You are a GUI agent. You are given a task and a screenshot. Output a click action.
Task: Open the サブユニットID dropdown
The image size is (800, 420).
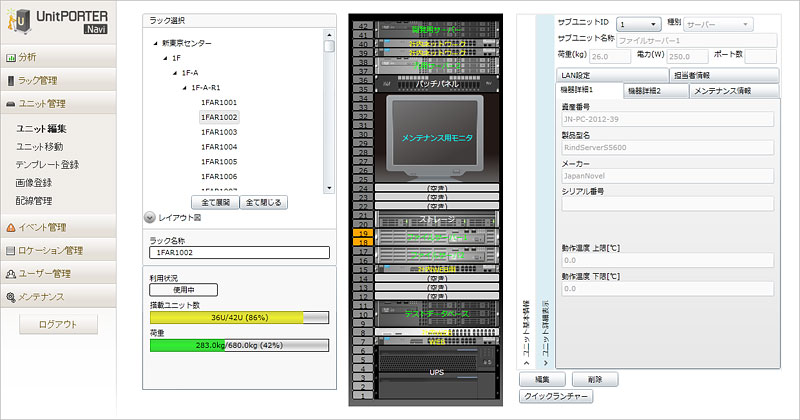(x=639, y=24)
